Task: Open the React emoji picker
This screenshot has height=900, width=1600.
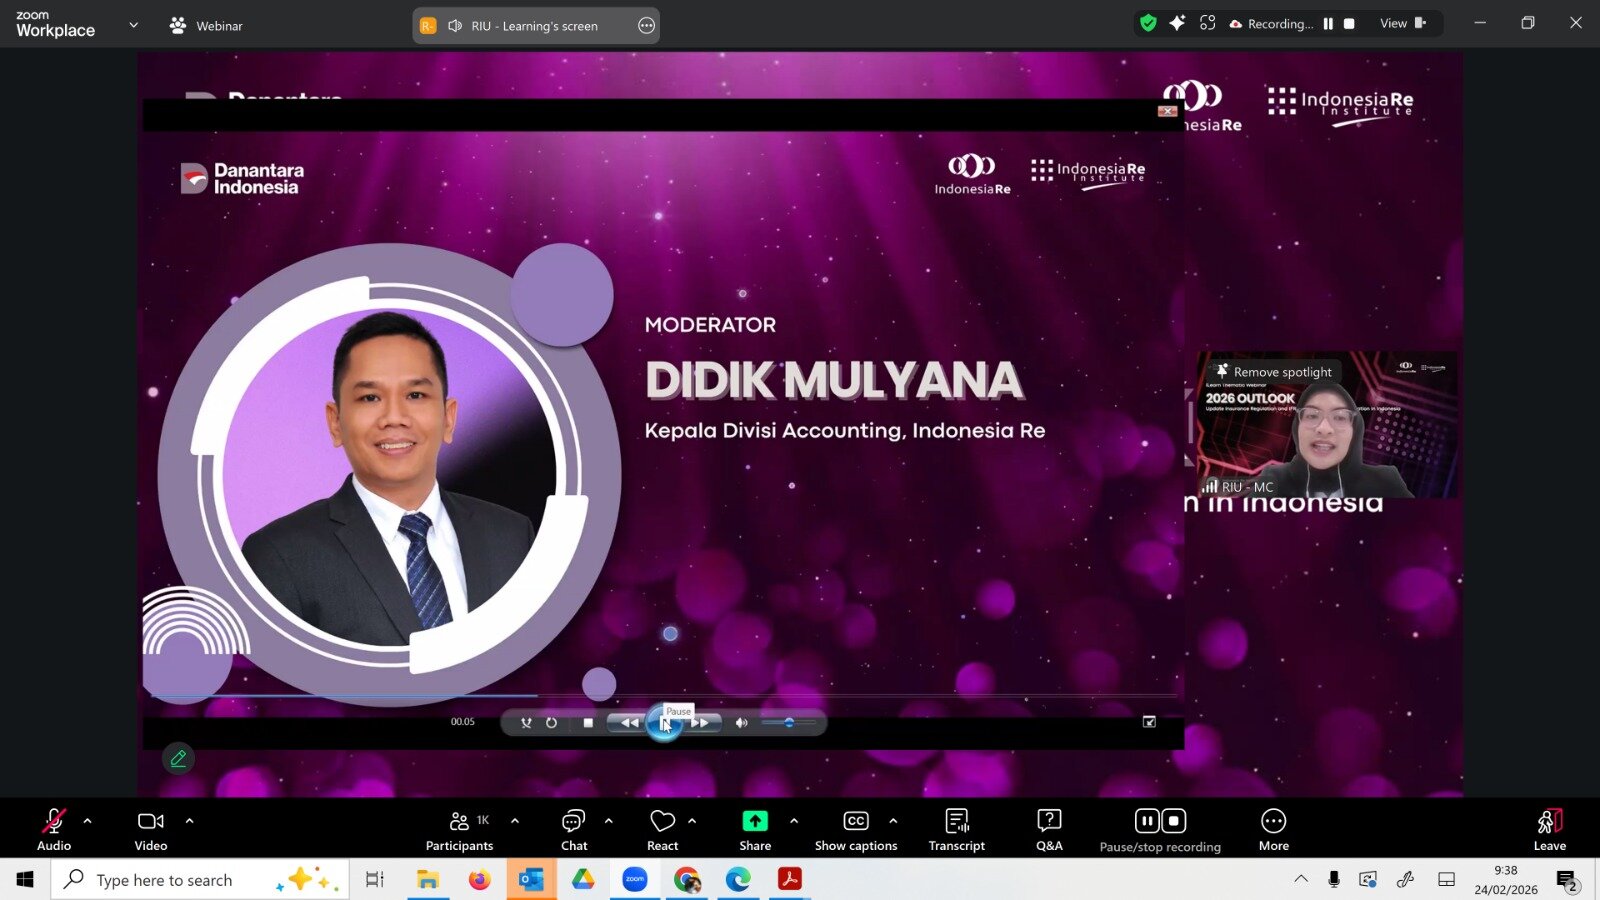Action: 662,829
